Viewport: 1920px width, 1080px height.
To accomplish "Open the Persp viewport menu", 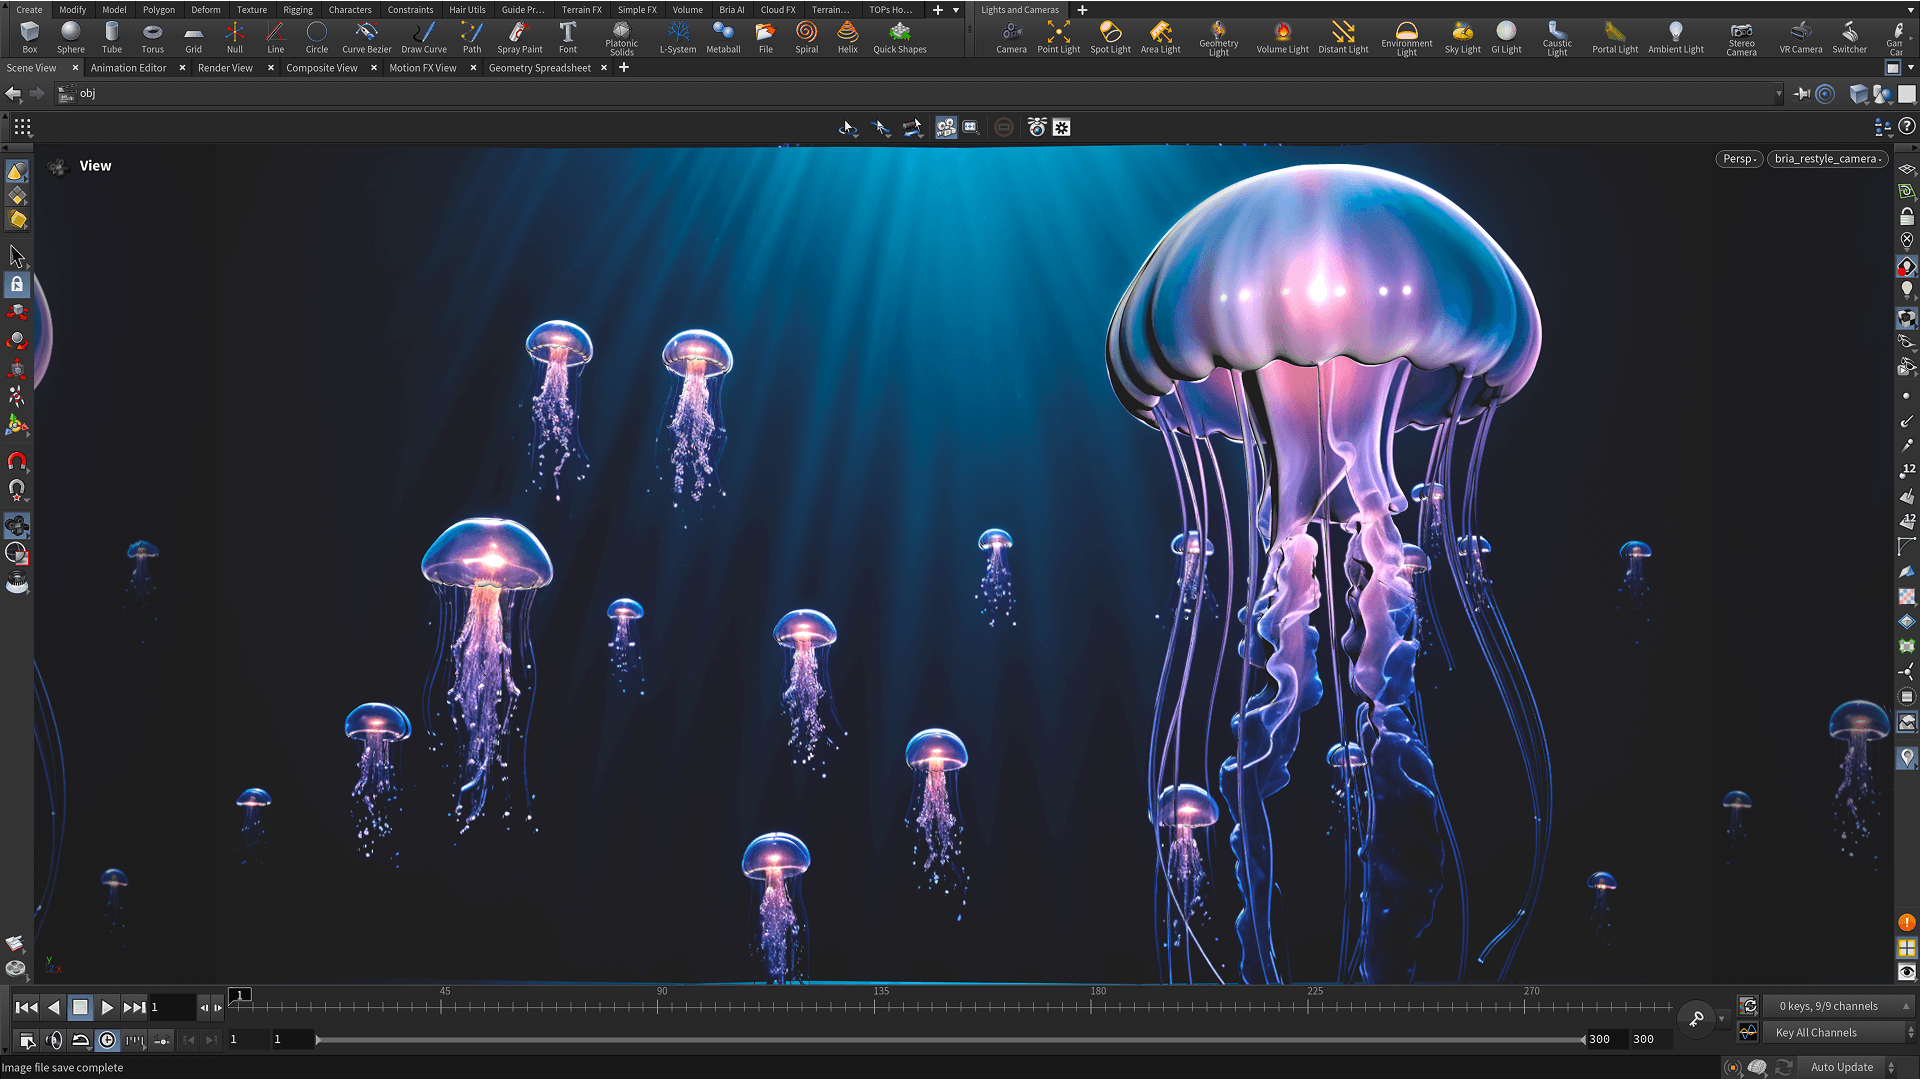I will [1738, 159].
